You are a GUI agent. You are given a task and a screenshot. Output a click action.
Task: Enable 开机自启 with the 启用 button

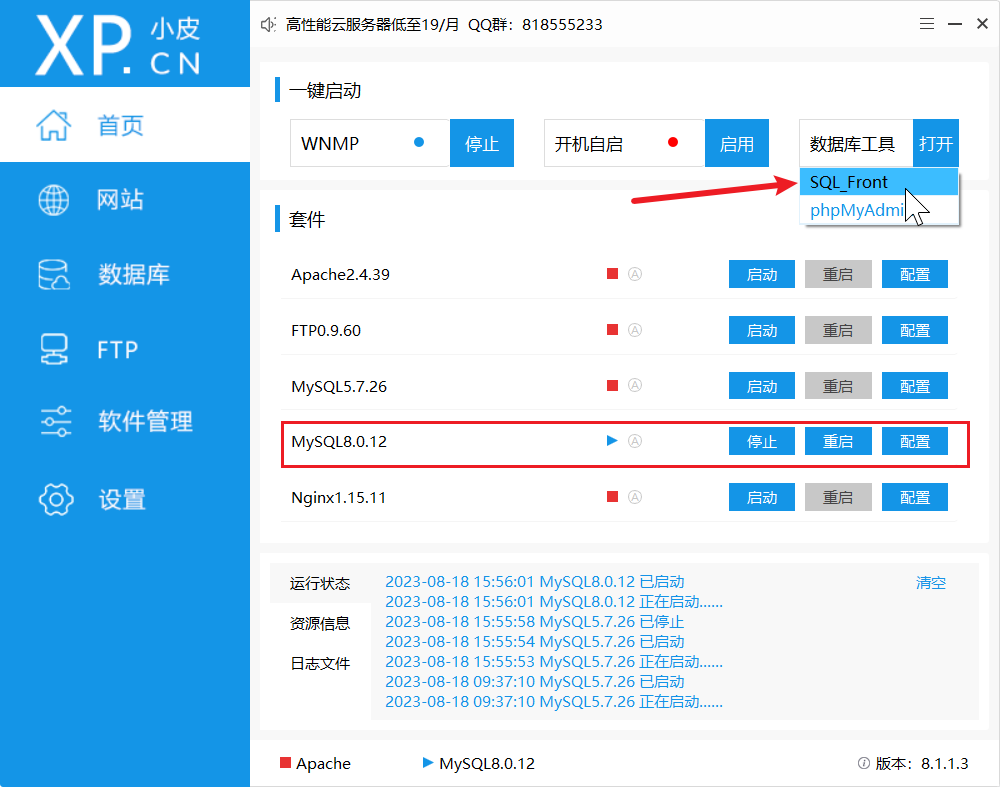click(737, 143)
